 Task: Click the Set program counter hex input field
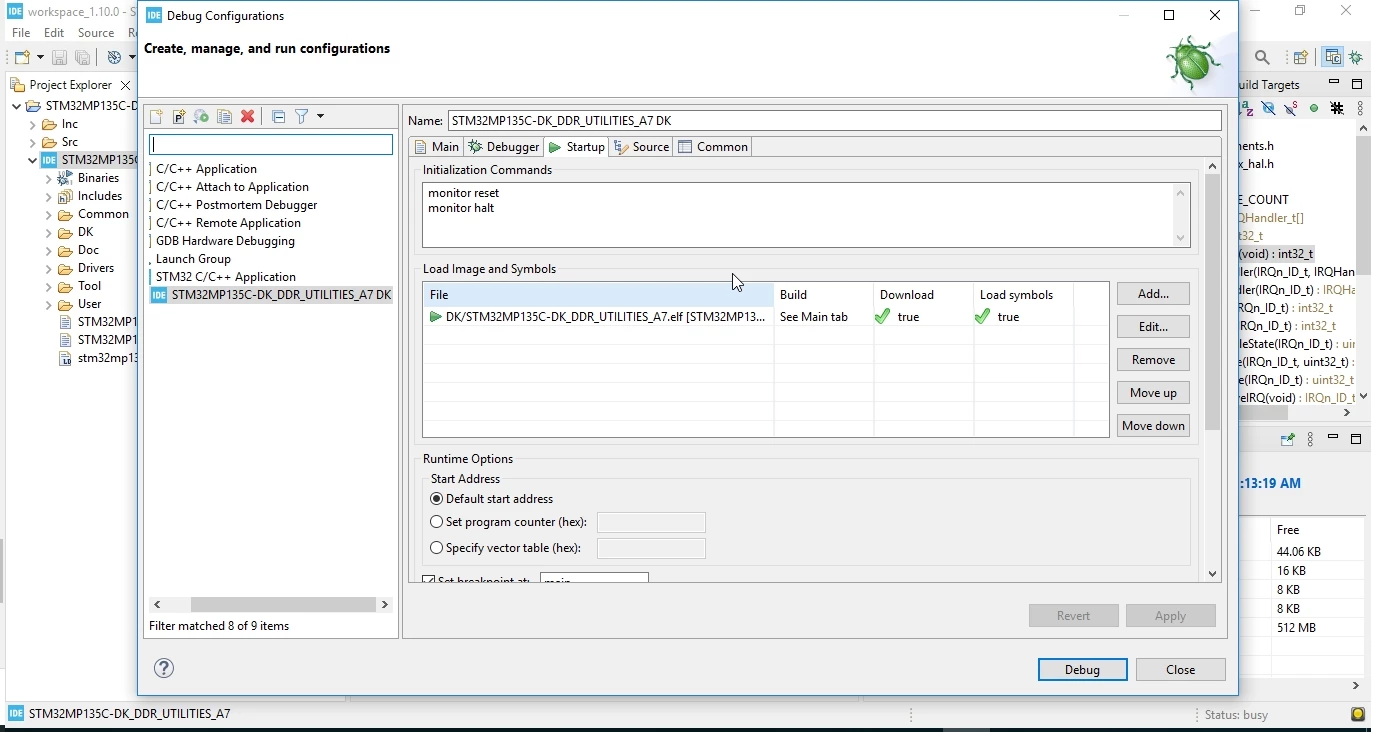coord(651,523)
